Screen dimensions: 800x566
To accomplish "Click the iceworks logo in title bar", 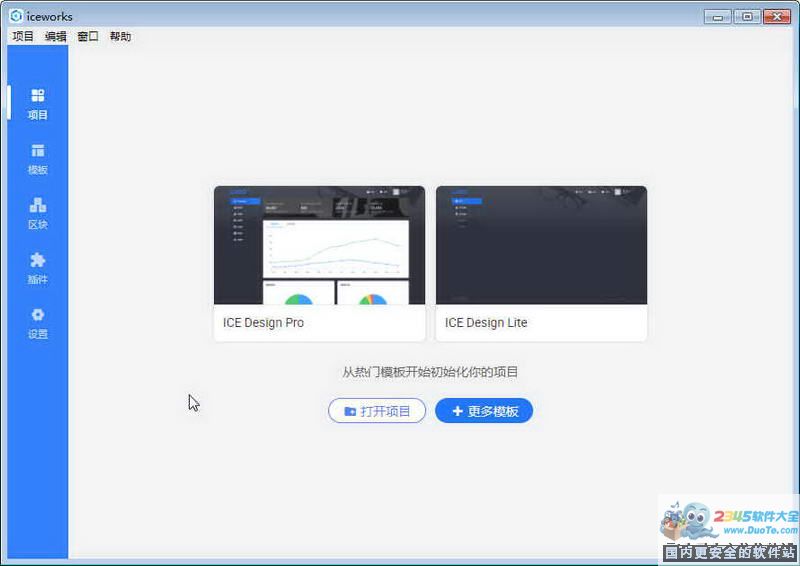I will coord(16,16).
